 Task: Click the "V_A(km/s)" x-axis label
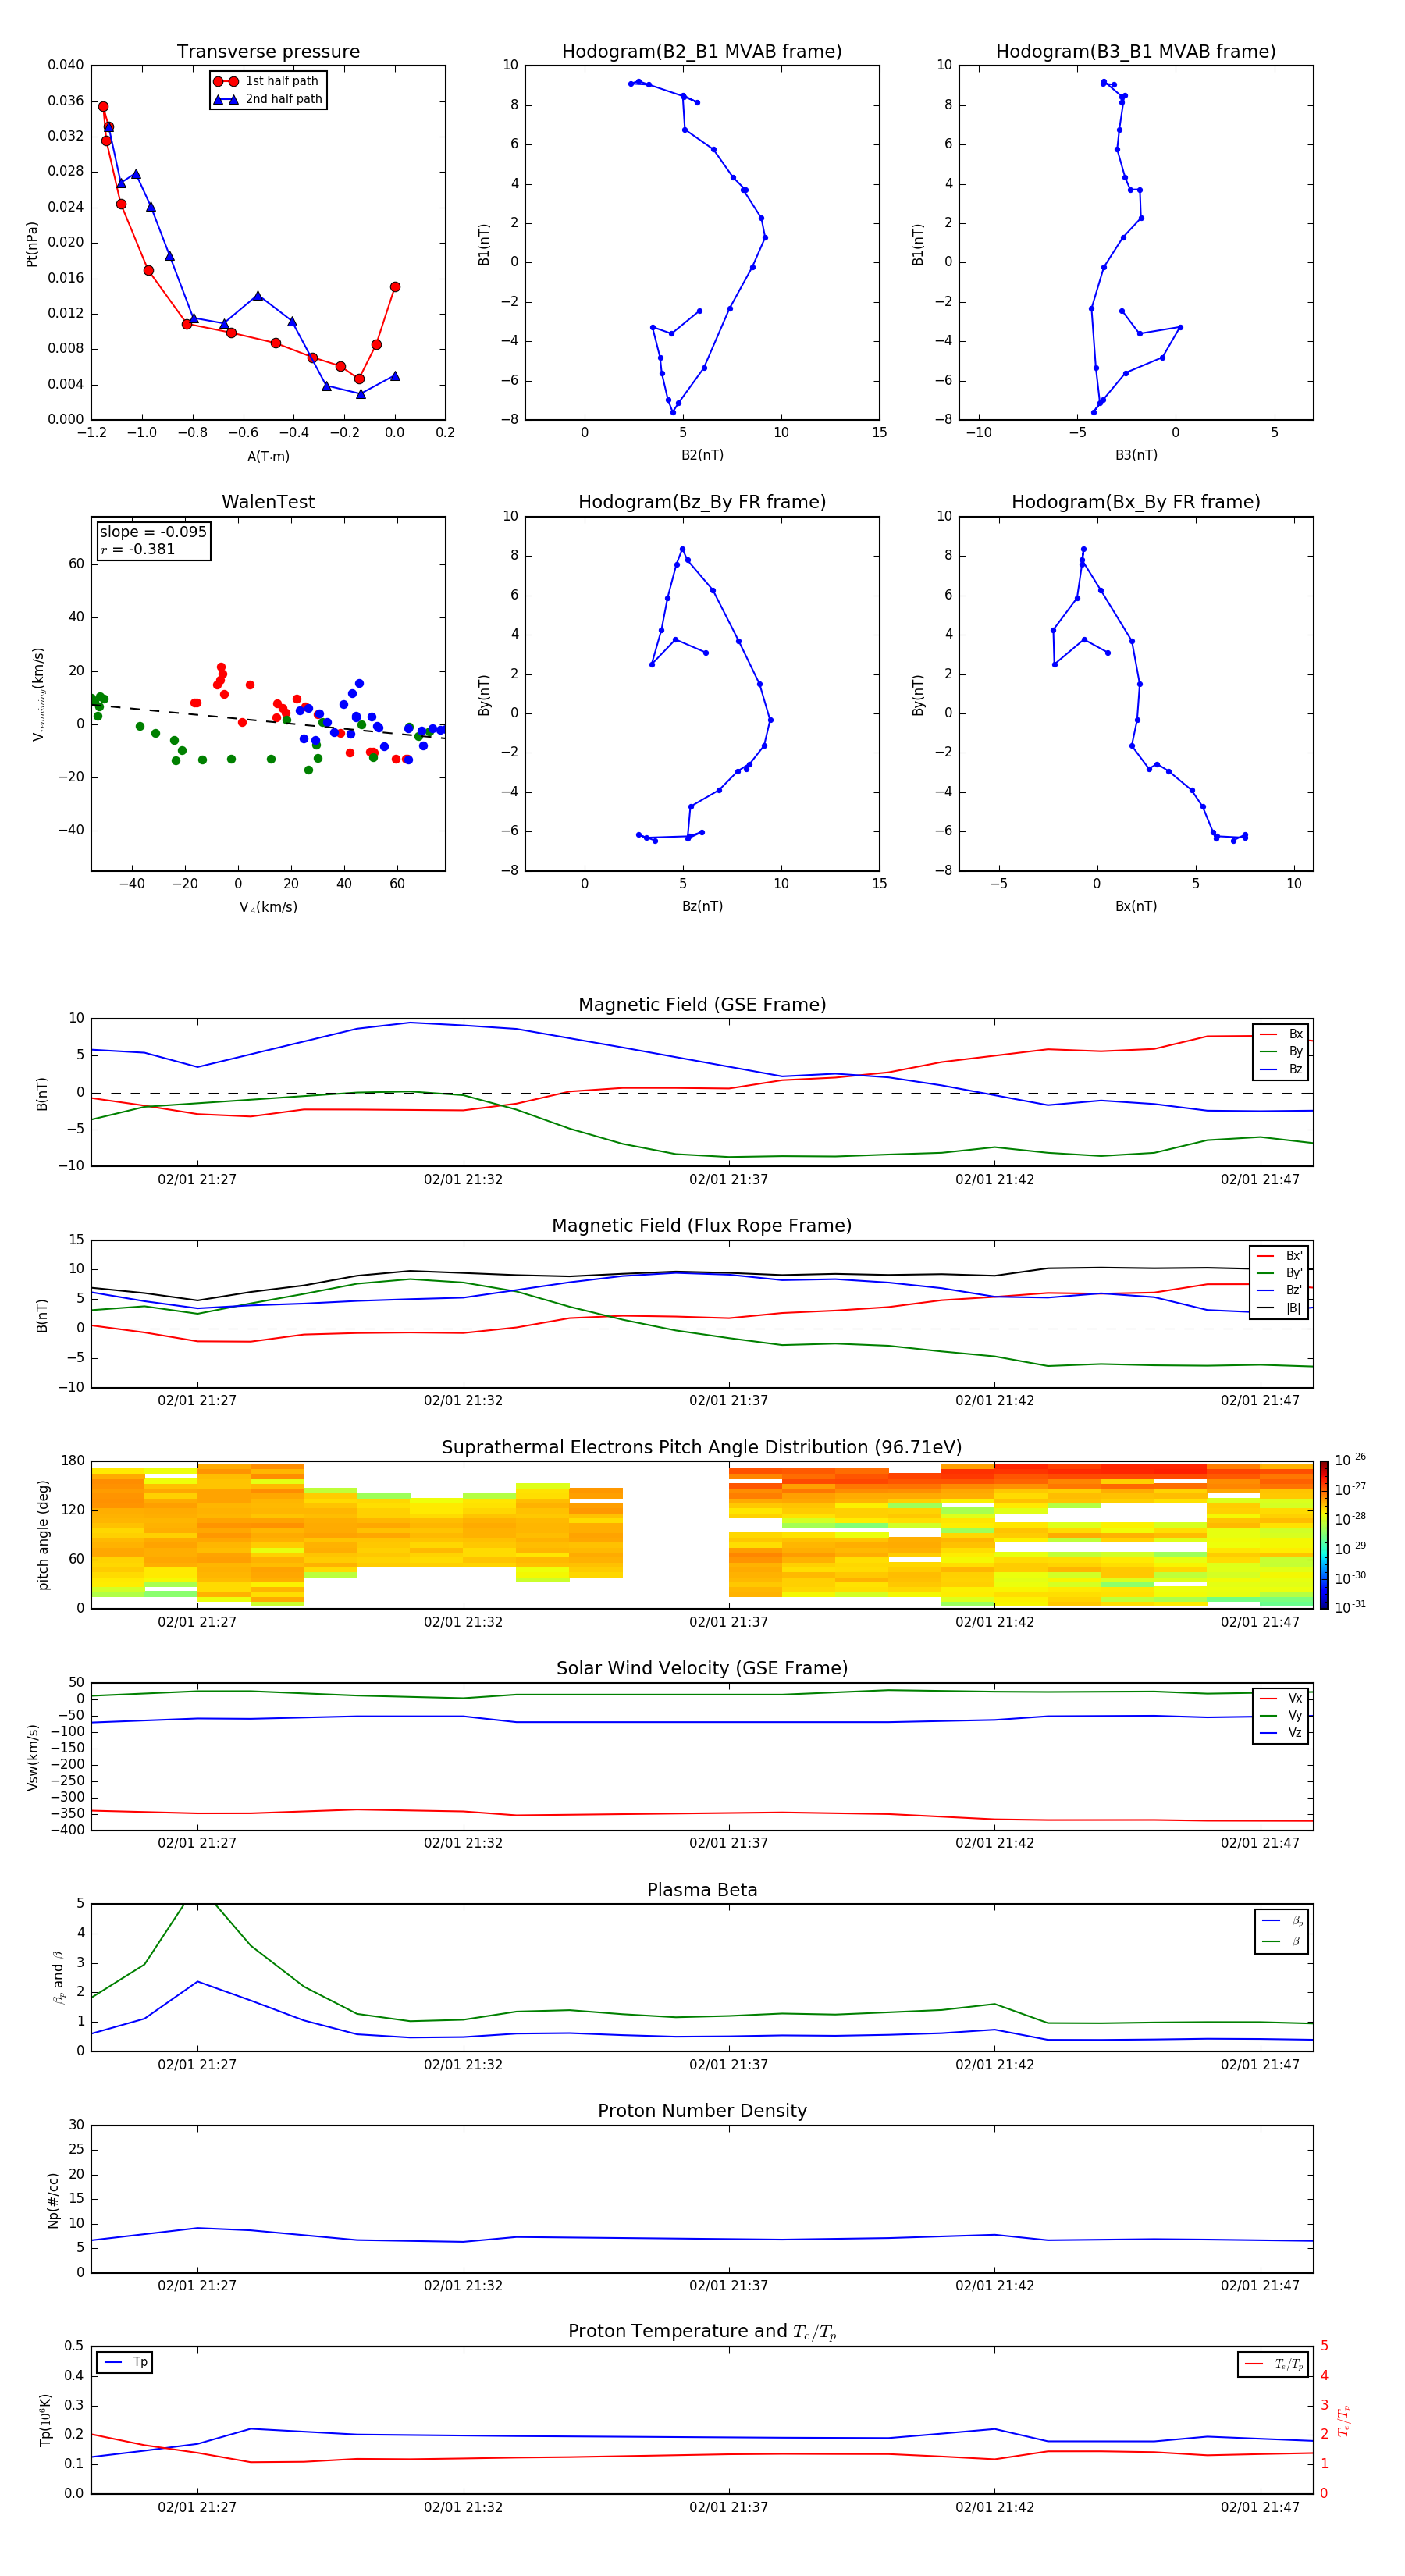coord(268,907)
